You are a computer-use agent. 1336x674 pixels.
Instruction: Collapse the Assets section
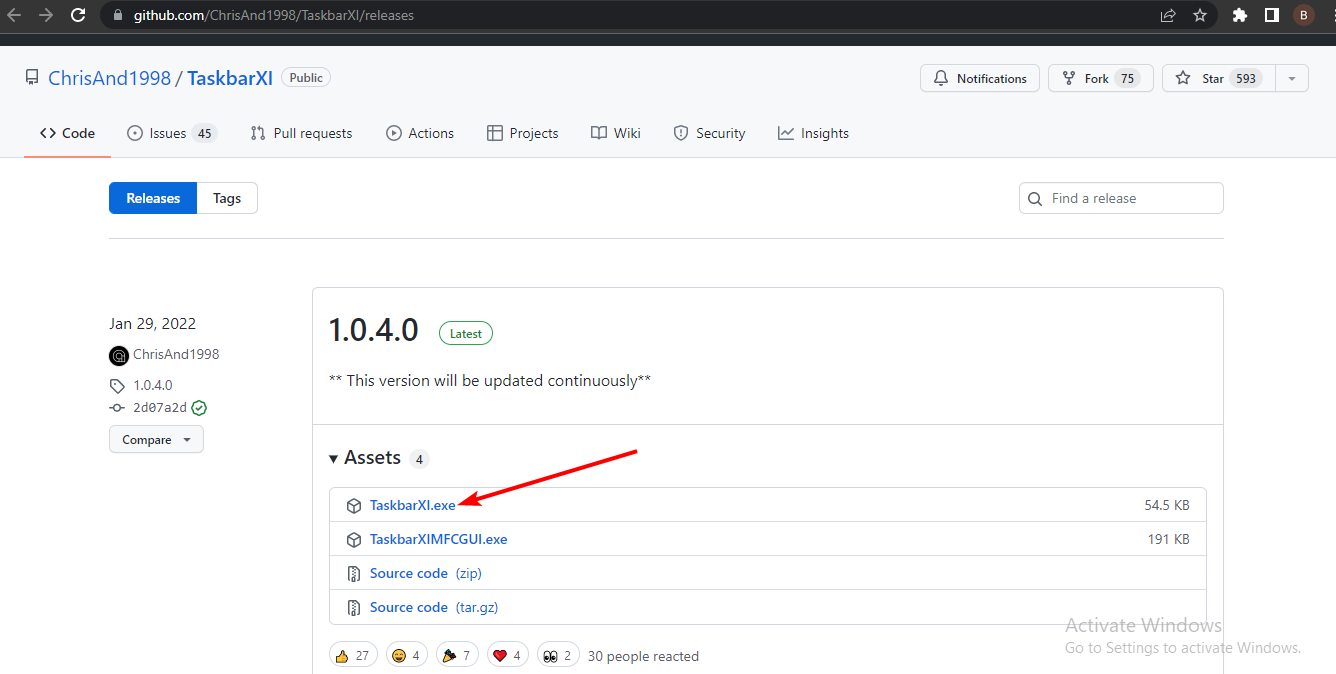click(x=333, y=457)
